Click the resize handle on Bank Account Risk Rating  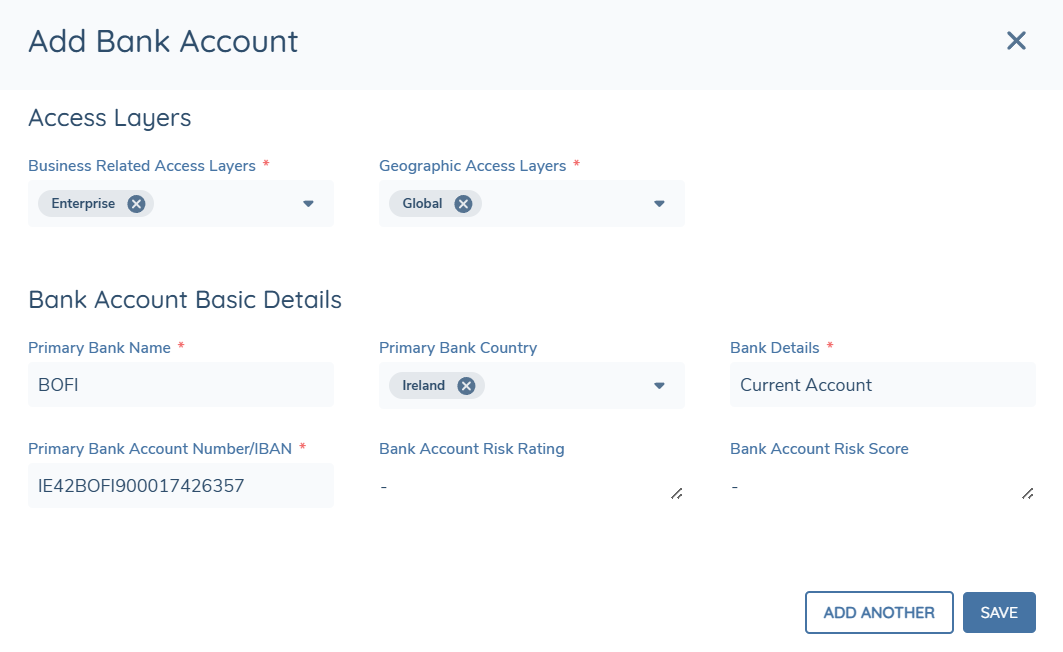click(677, 493)
